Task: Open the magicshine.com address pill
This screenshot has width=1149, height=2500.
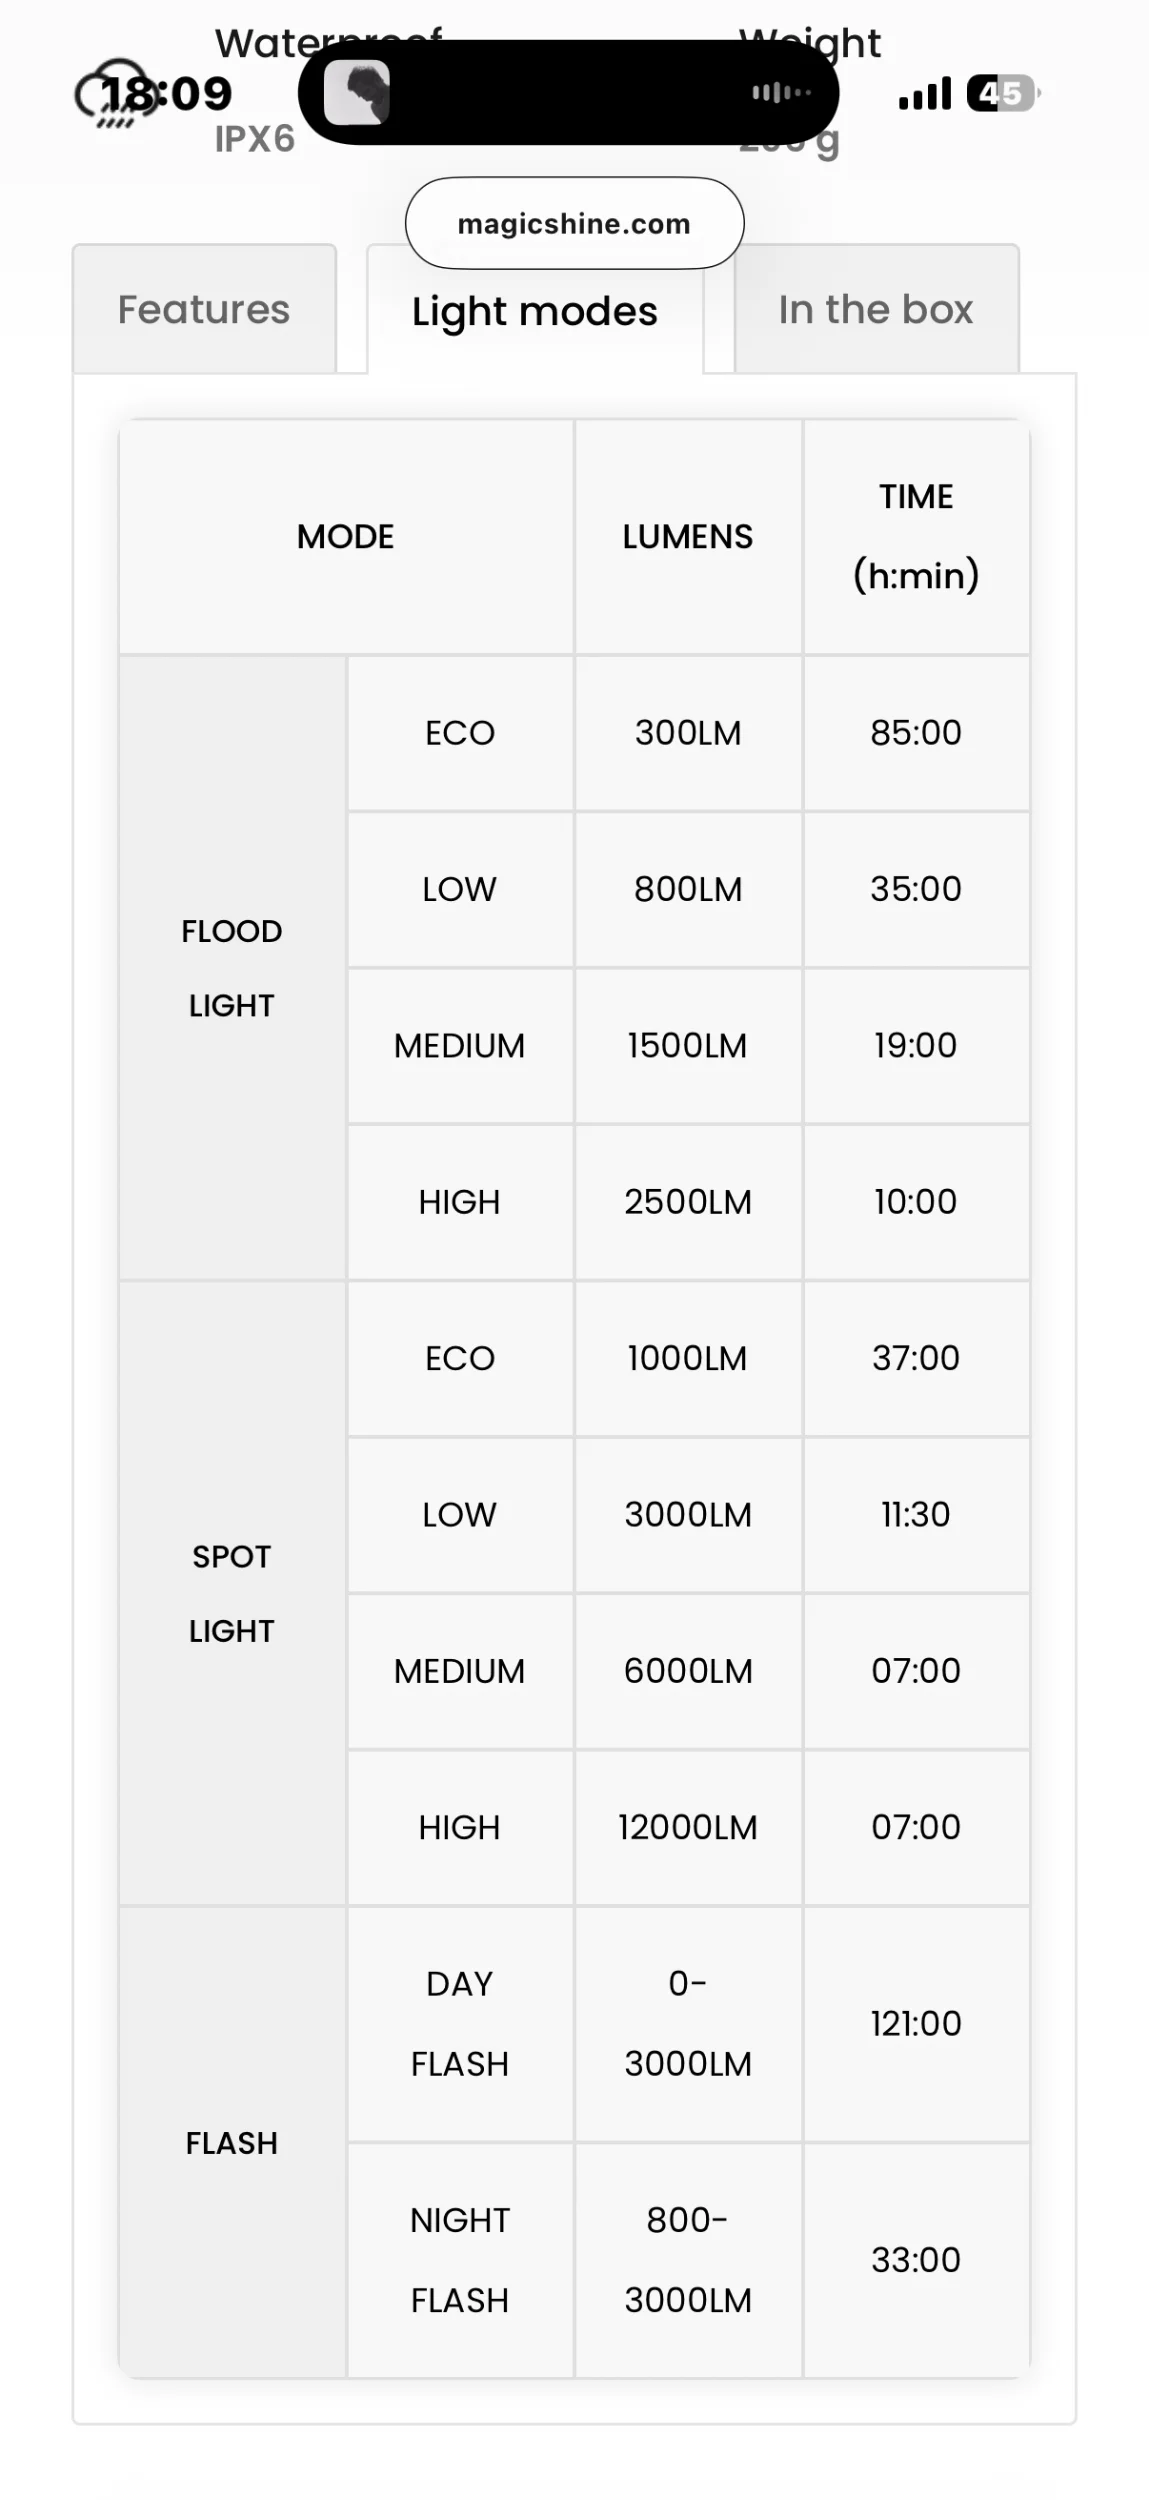Action: tap(574, 223)
